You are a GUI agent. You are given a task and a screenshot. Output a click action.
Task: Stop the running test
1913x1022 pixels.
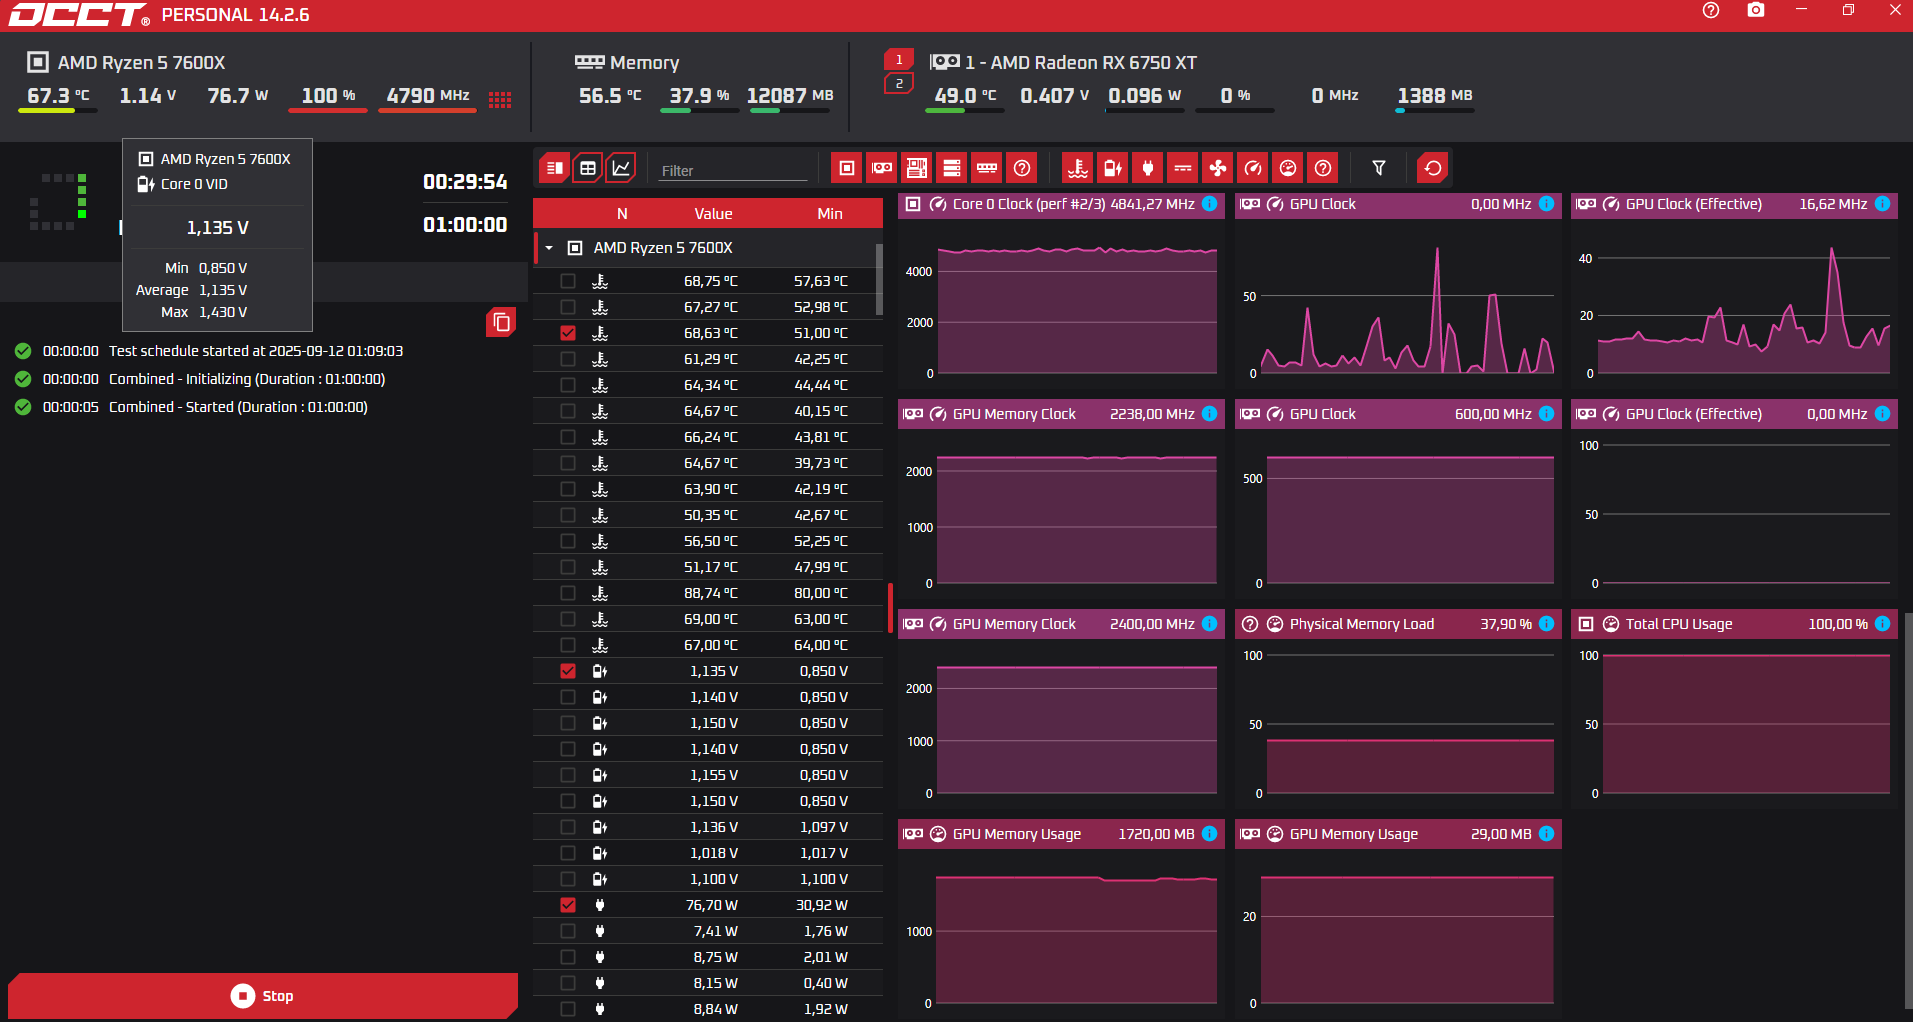click(263, 996)
